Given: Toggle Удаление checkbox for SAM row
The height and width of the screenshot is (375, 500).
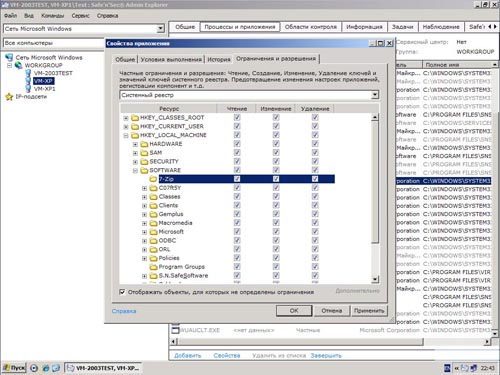Looking at the screenshot, I should pos(315,153).
